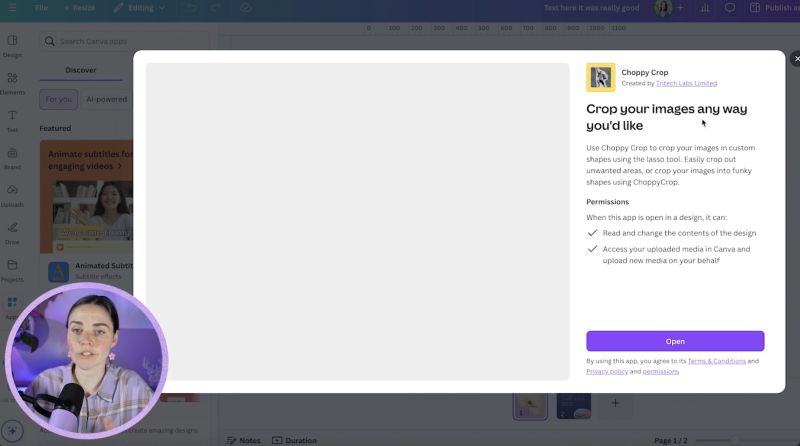Open the Terms & Conditions link
The height and width of the screenshot is (446, 800).
click(x=716, y=361)
